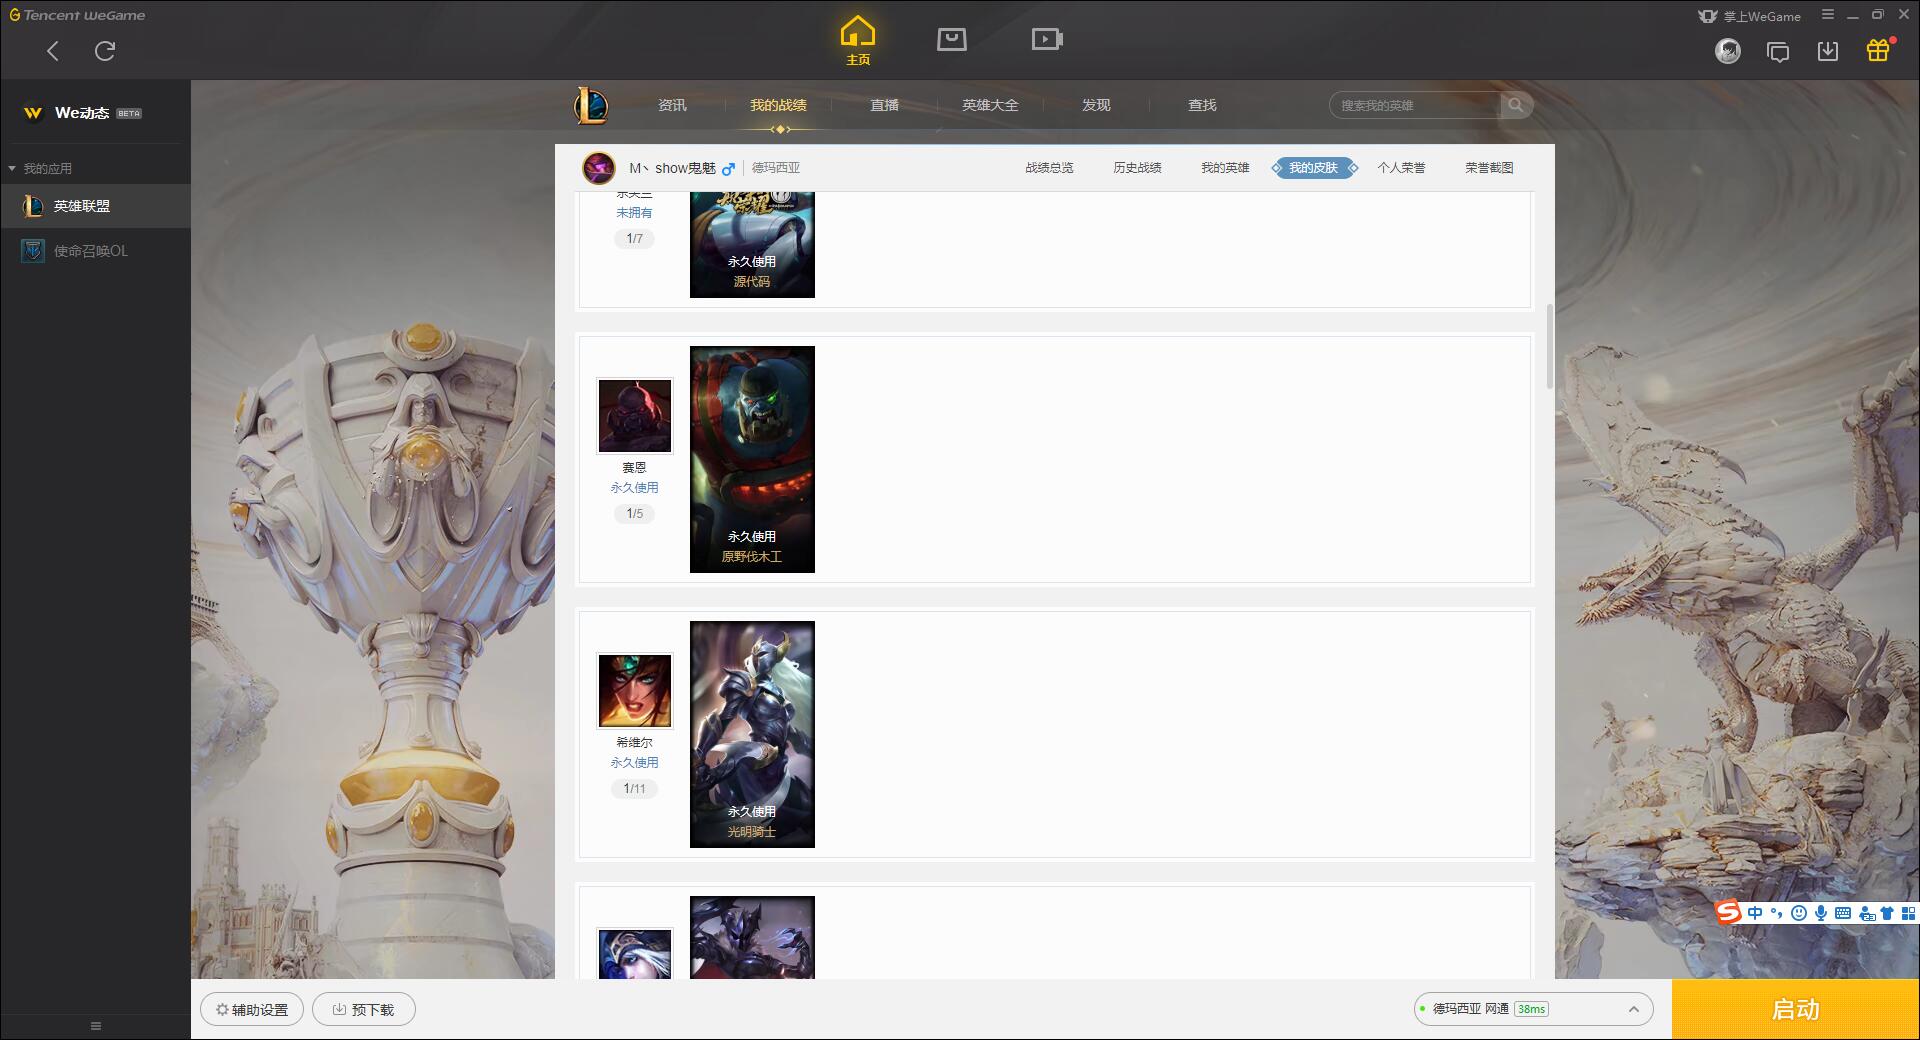1920x1040 pixels.
Task: Switch to 我的英雄 sub-tab
Action: [x=1225, y=168]
